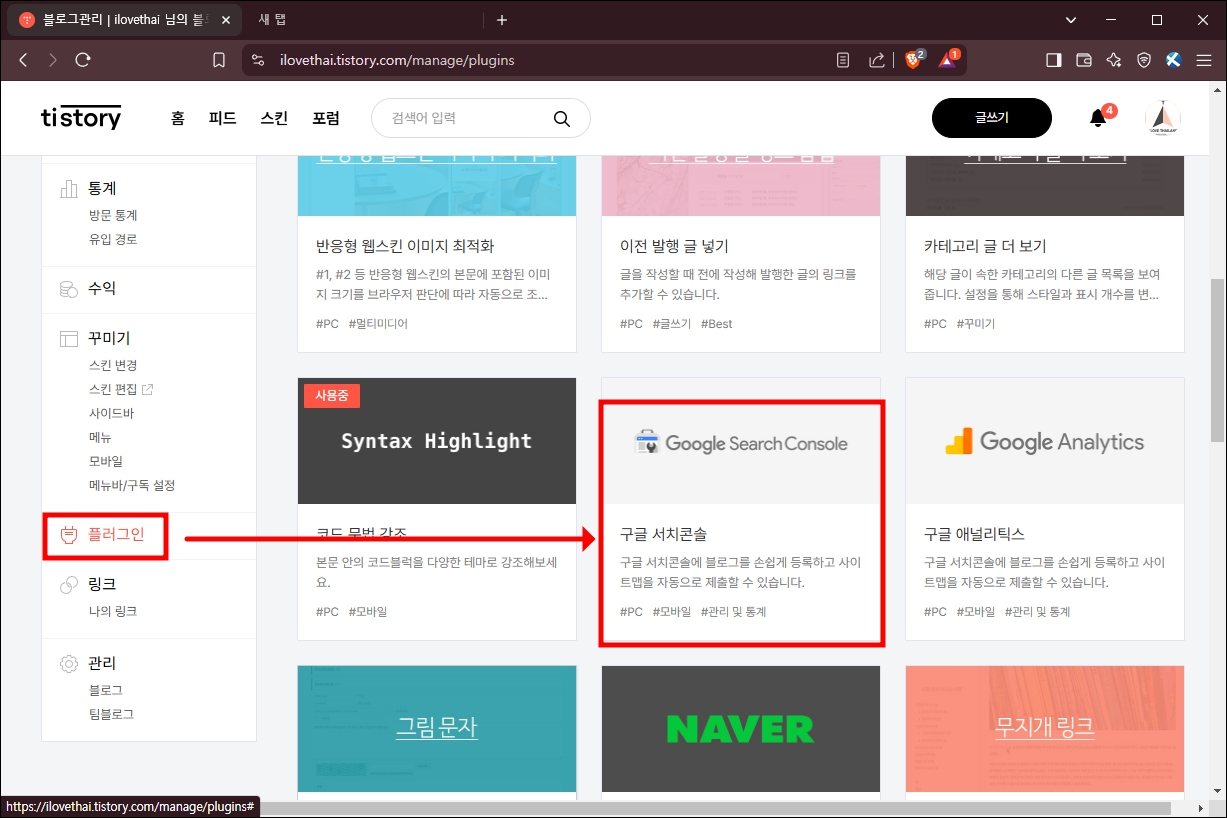The height and width of the screenshot is (818, 1227).
Task: Reload the page with the refresh icon
Action: [83, 60]
